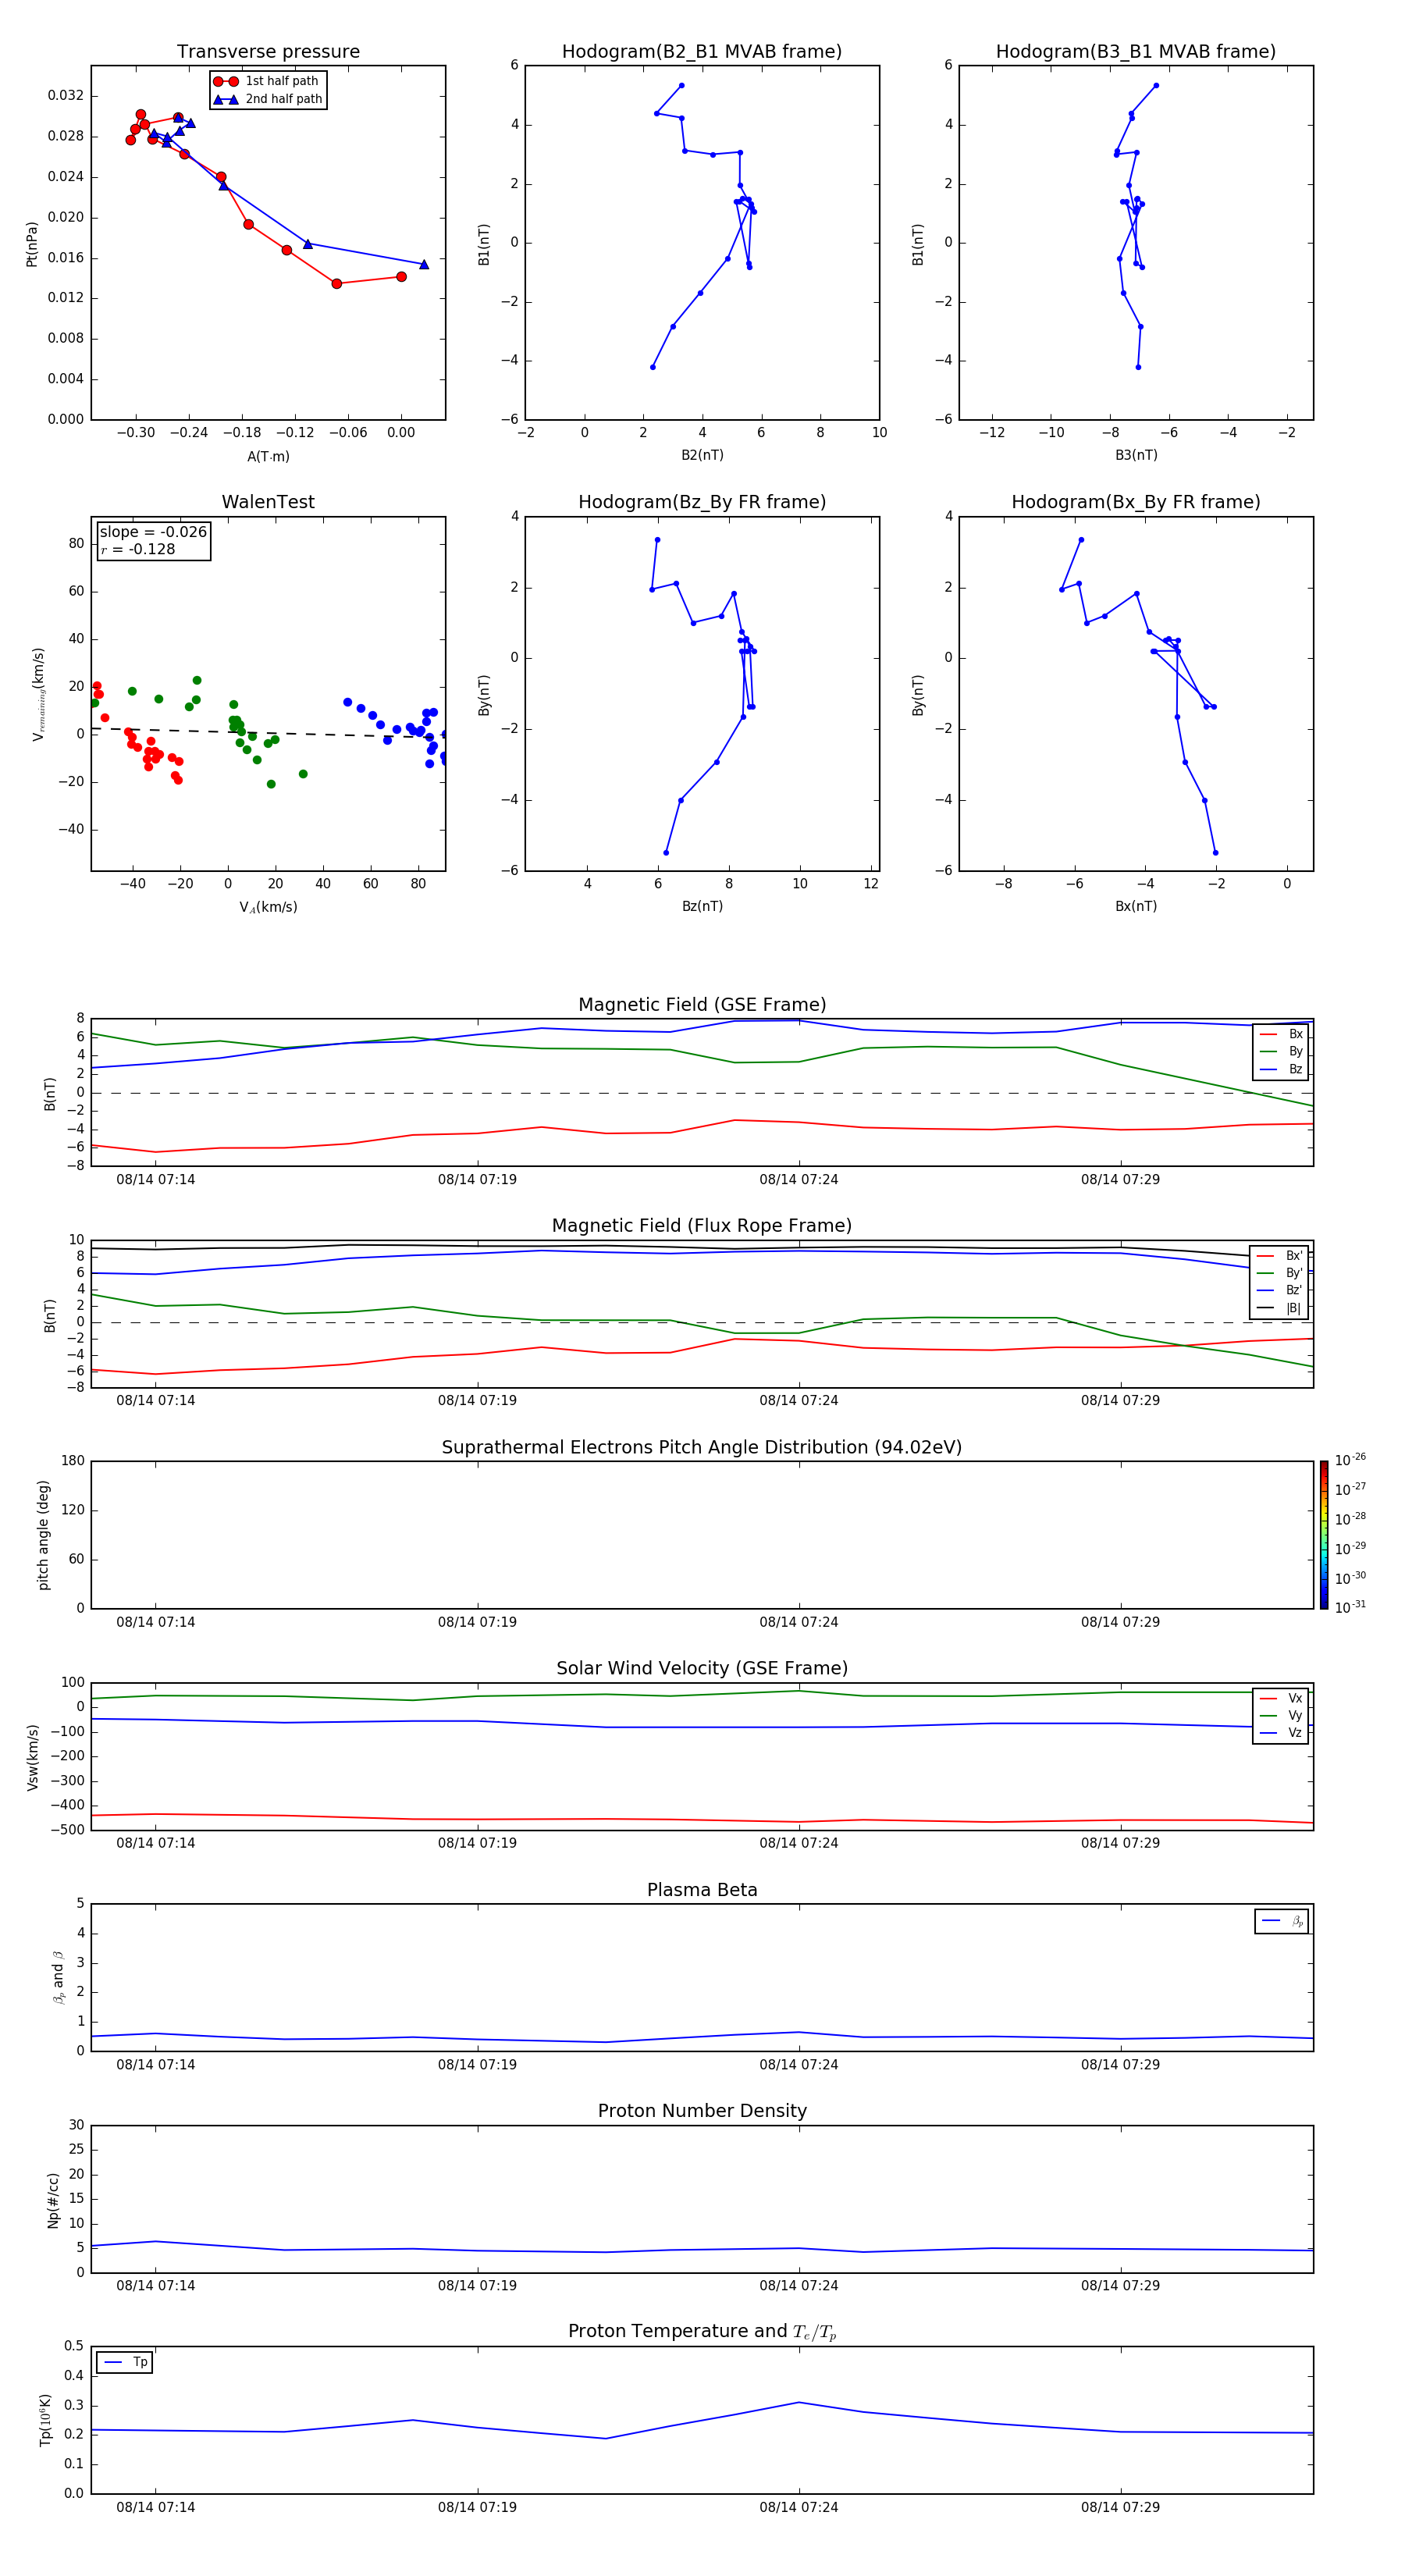Click the "Tp" legend in temperature panel
The width and height of the screenshot is (1405, 2576).
point(125,2362)
